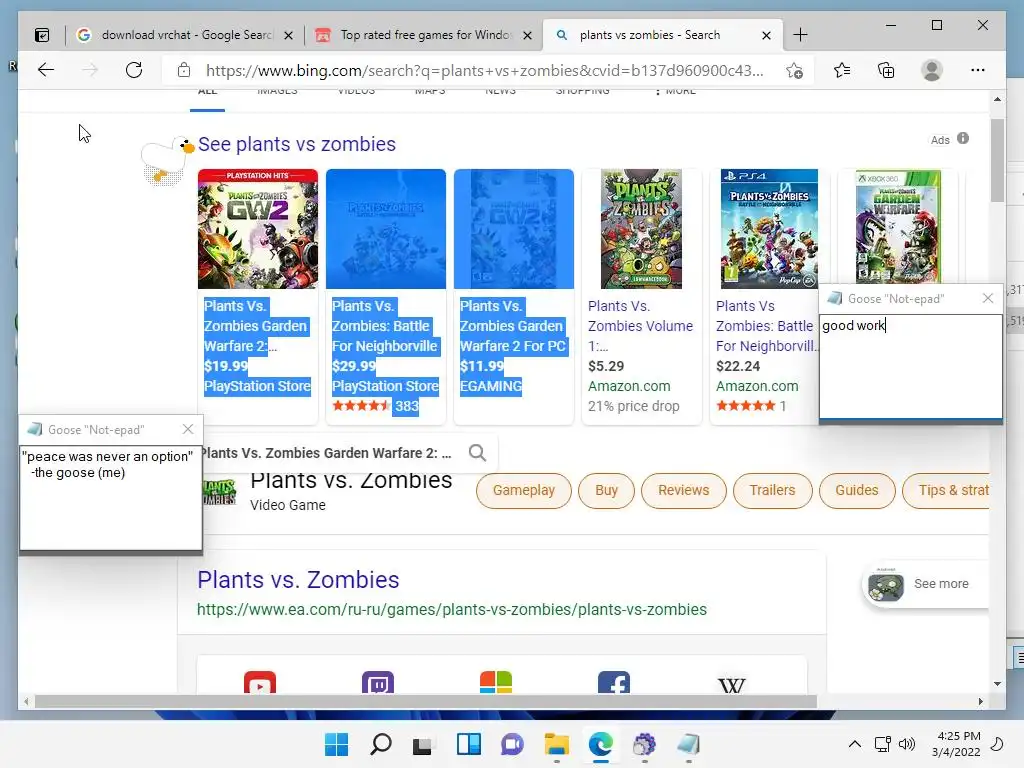Open Task View on taskbar
Viewport: 1024px width, 768px height.
click(423, 744)
